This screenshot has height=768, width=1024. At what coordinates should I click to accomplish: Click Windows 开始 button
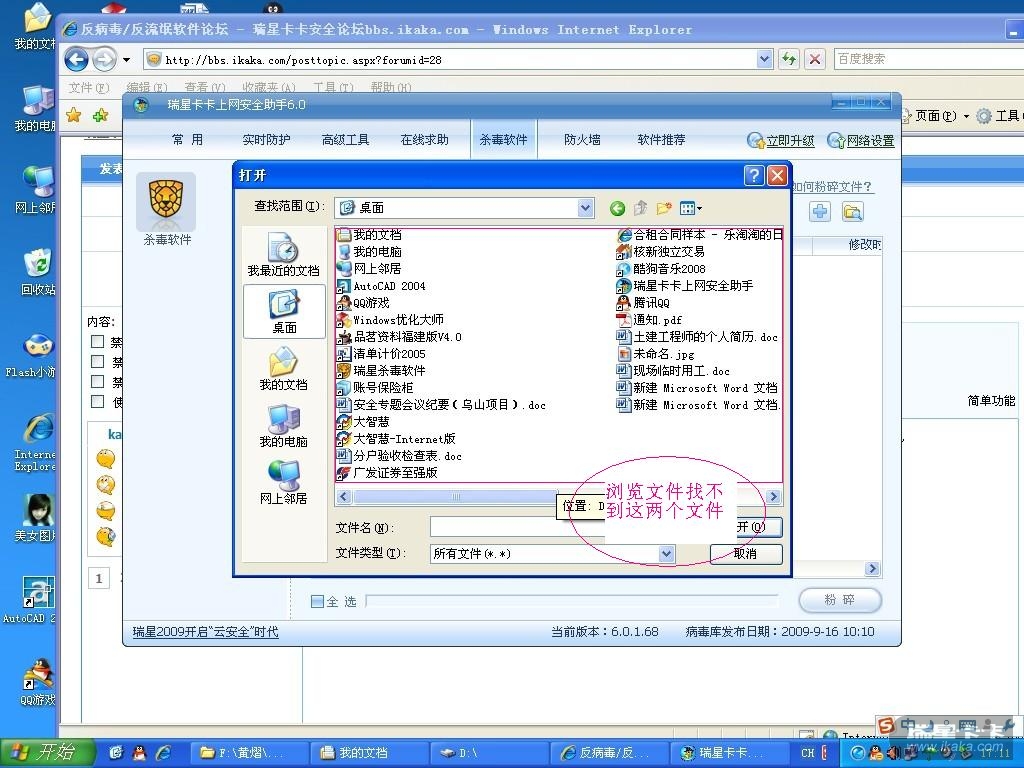pos(47,753)
